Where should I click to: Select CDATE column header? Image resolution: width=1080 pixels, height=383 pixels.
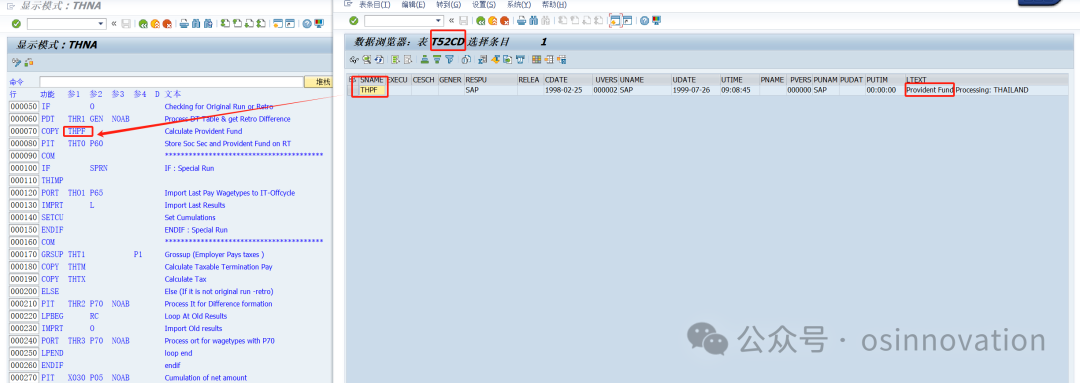(x=568, y=80)
